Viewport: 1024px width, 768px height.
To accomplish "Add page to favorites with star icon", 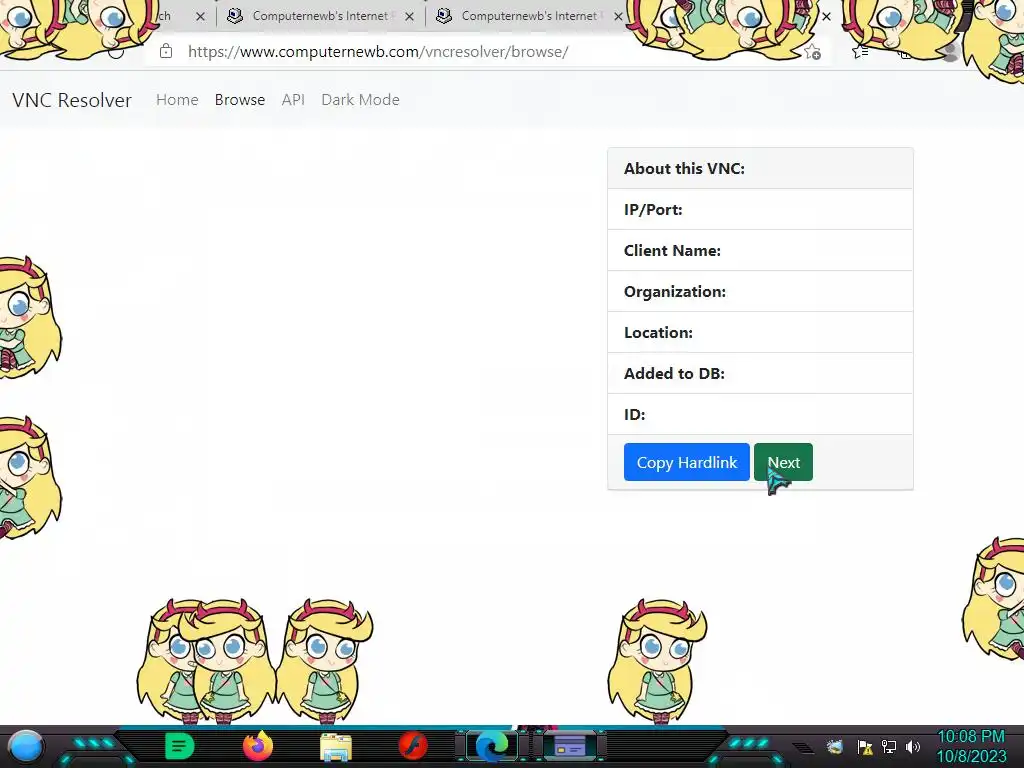I will coord(812,52).
